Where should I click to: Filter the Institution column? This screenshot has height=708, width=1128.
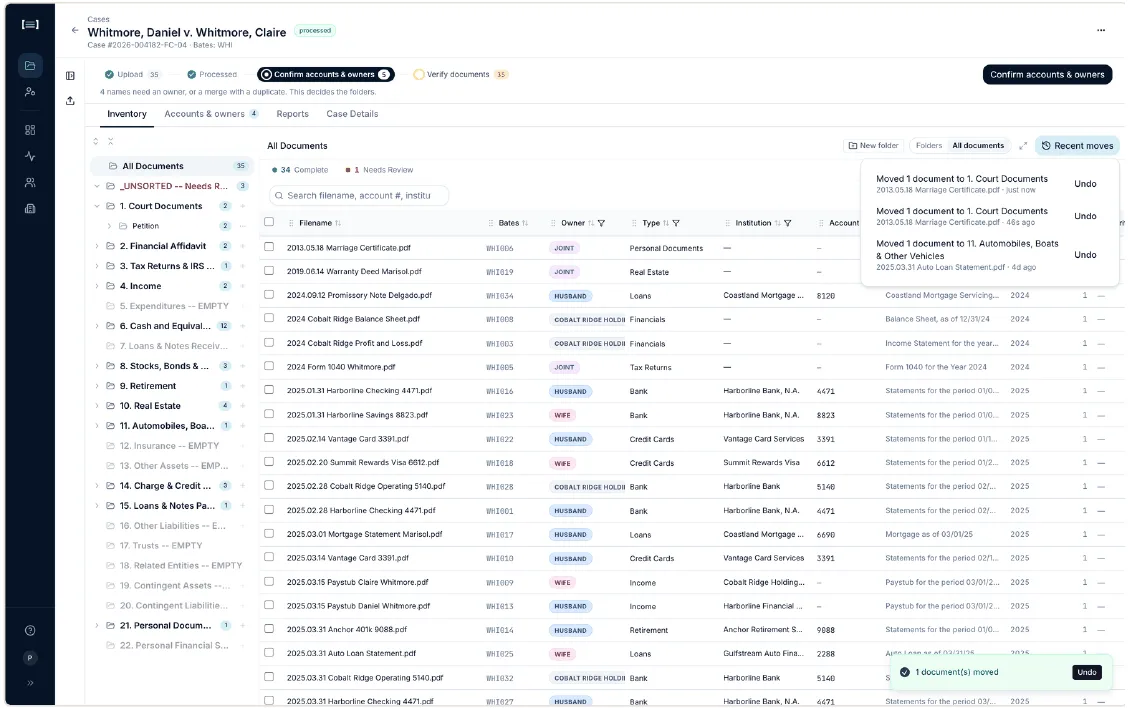788,223
